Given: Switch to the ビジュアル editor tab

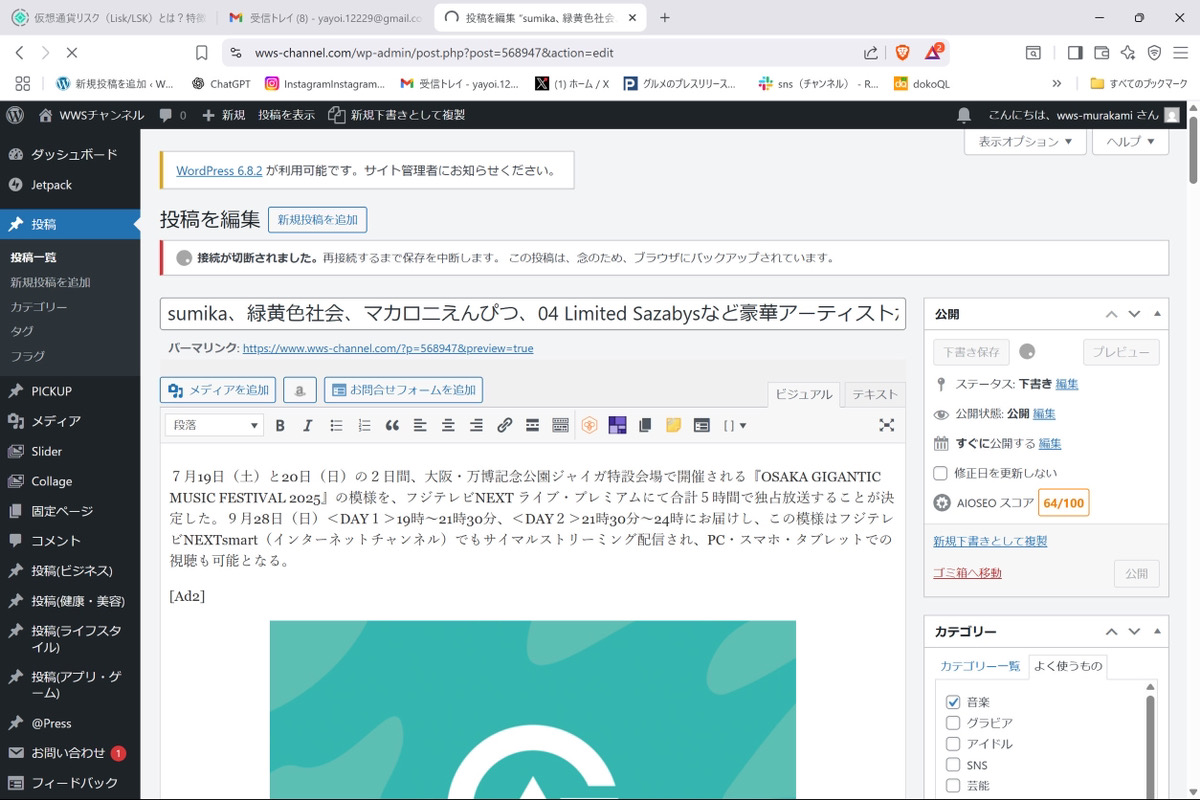Looking at the screenshot, I should click(x=804, y=394).
